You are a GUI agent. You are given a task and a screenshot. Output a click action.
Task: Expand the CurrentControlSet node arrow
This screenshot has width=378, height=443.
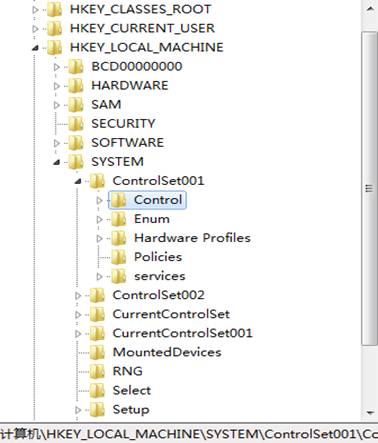78,315
